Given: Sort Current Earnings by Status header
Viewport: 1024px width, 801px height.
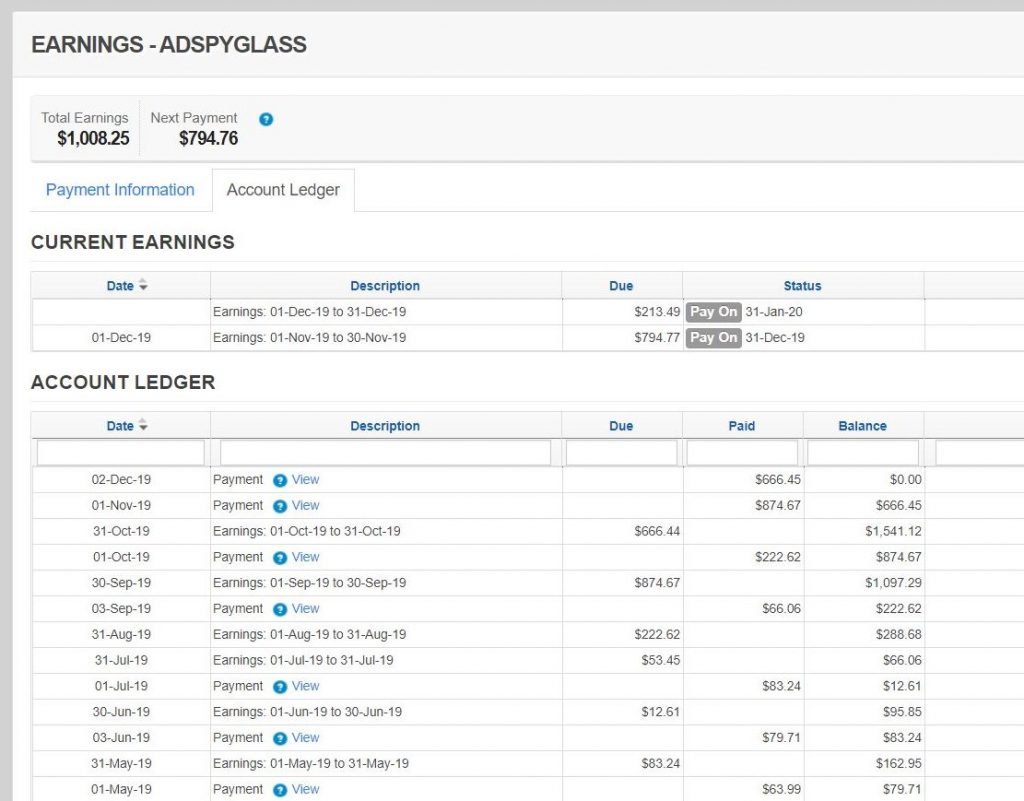Looking at the screenshot, I should pyautogui.click(x=802, y=286).
